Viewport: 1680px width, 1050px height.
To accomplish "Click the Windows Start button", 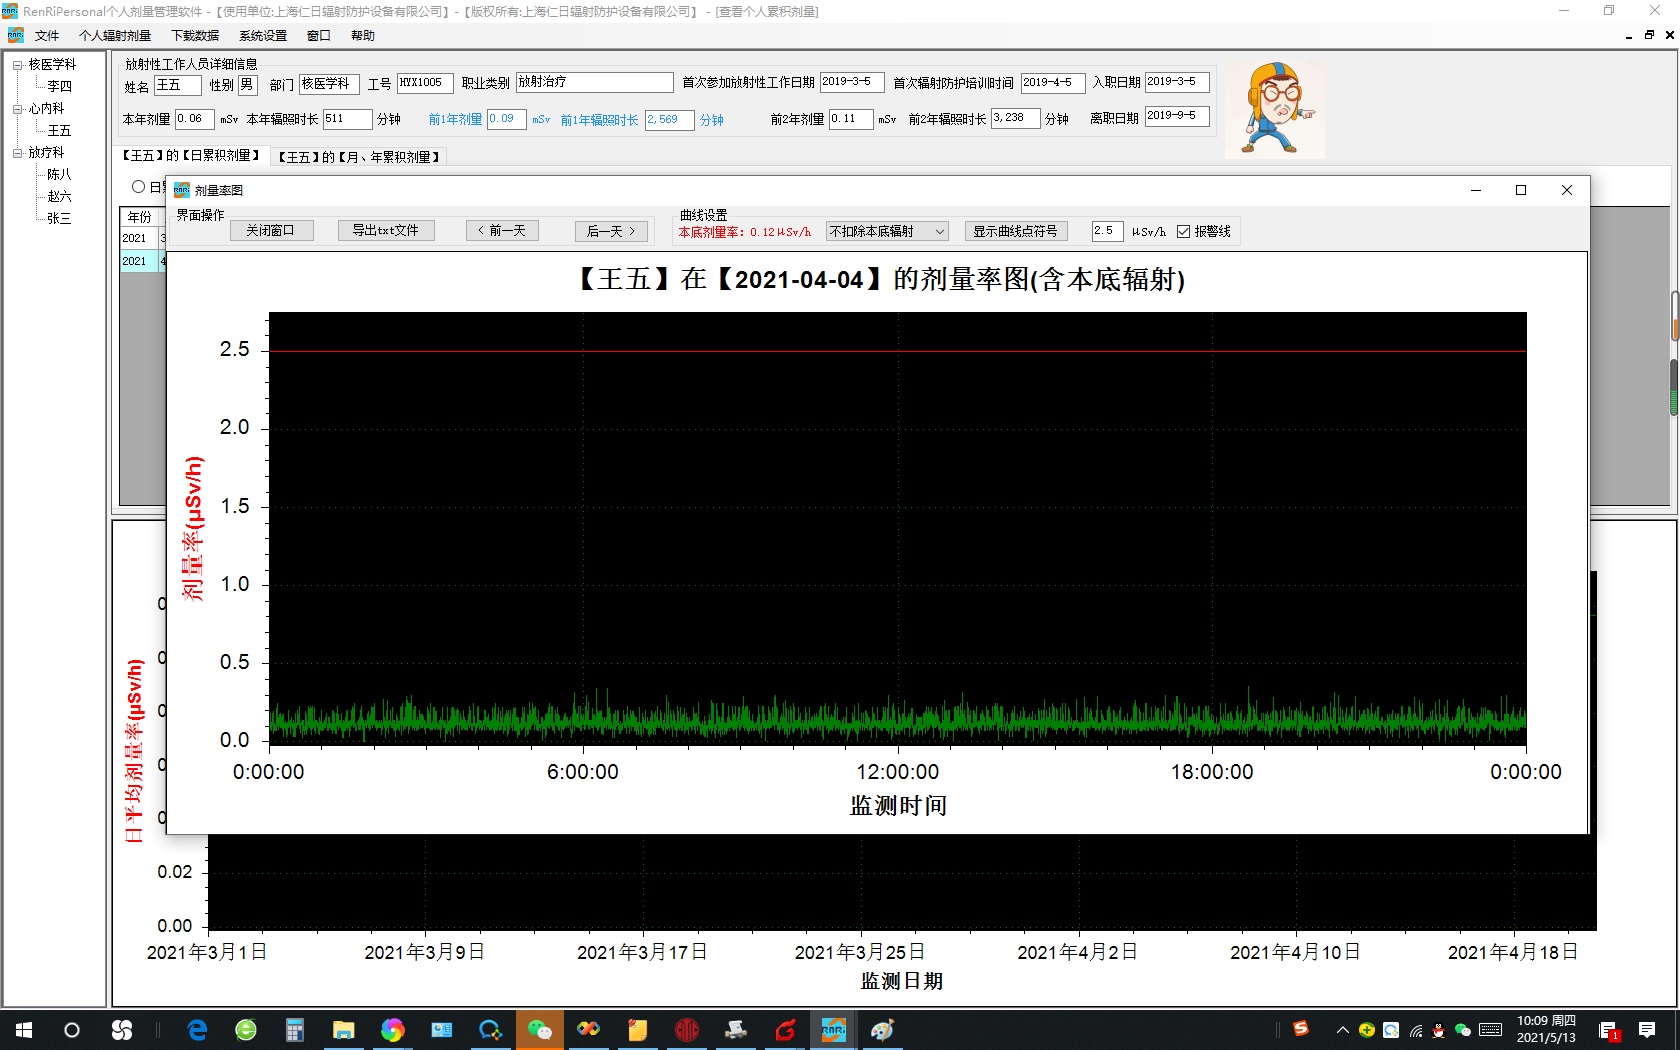I will click(x=24, y=1030).
